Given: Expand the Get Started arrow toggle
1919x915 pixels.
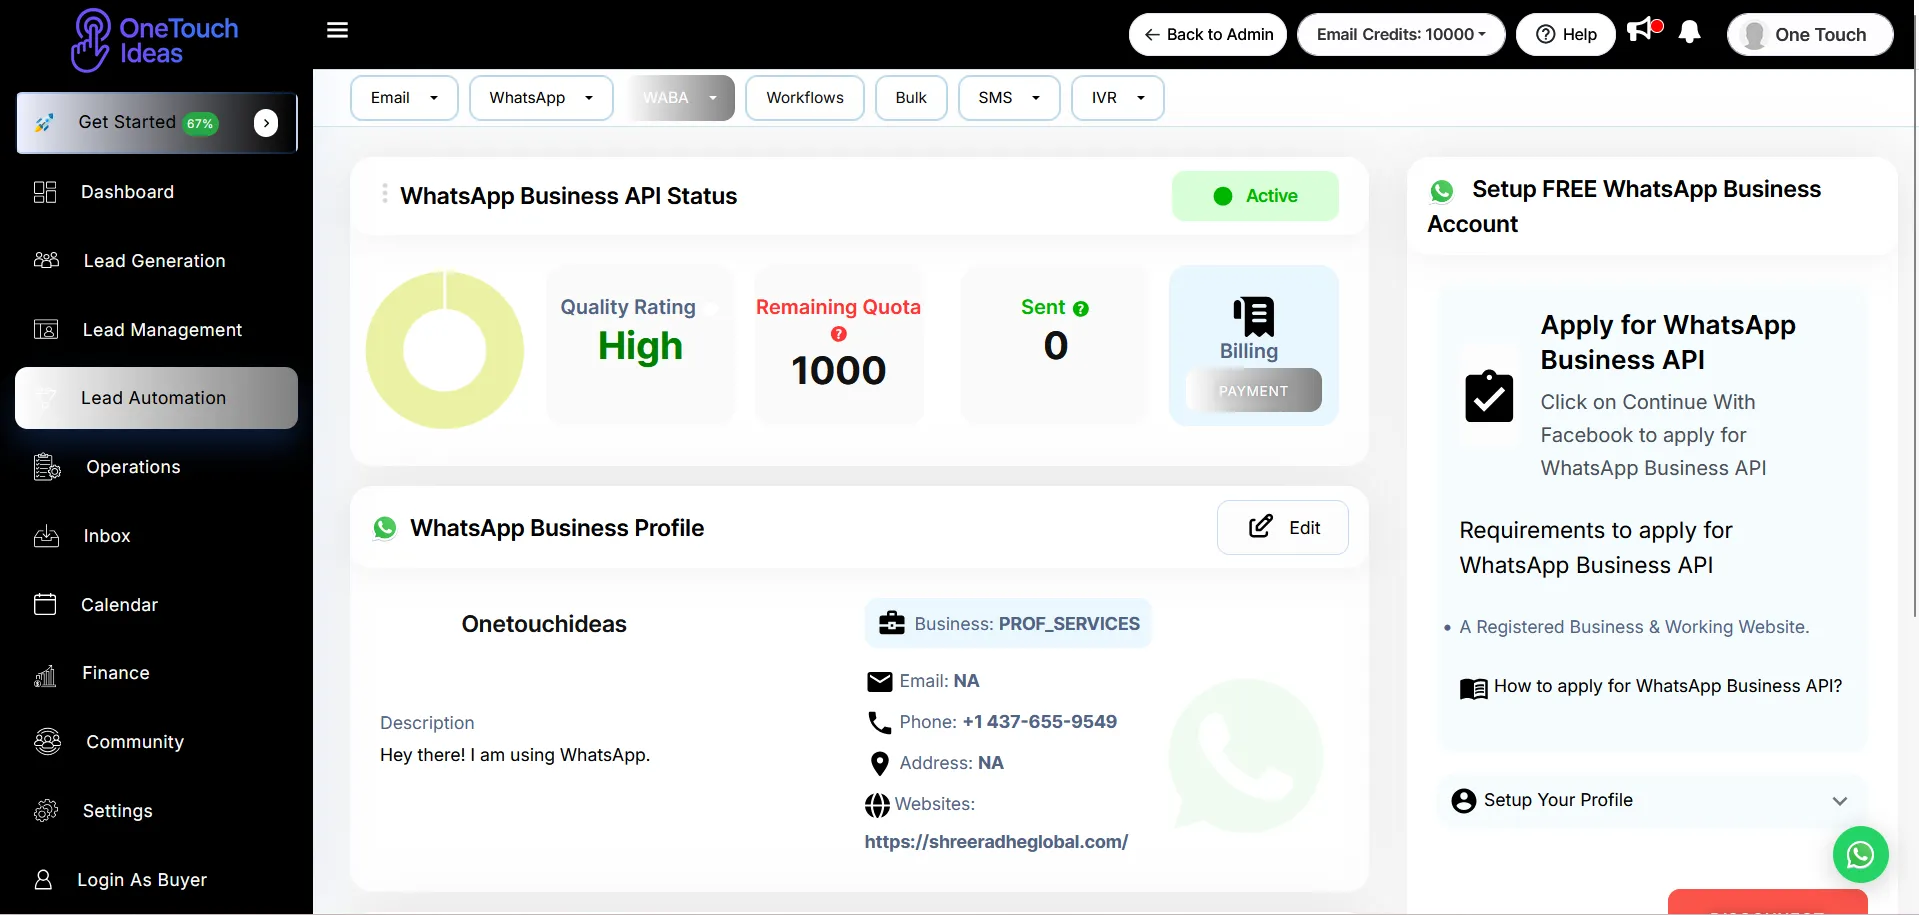Looking at the screenshot, I should (266, 123).
